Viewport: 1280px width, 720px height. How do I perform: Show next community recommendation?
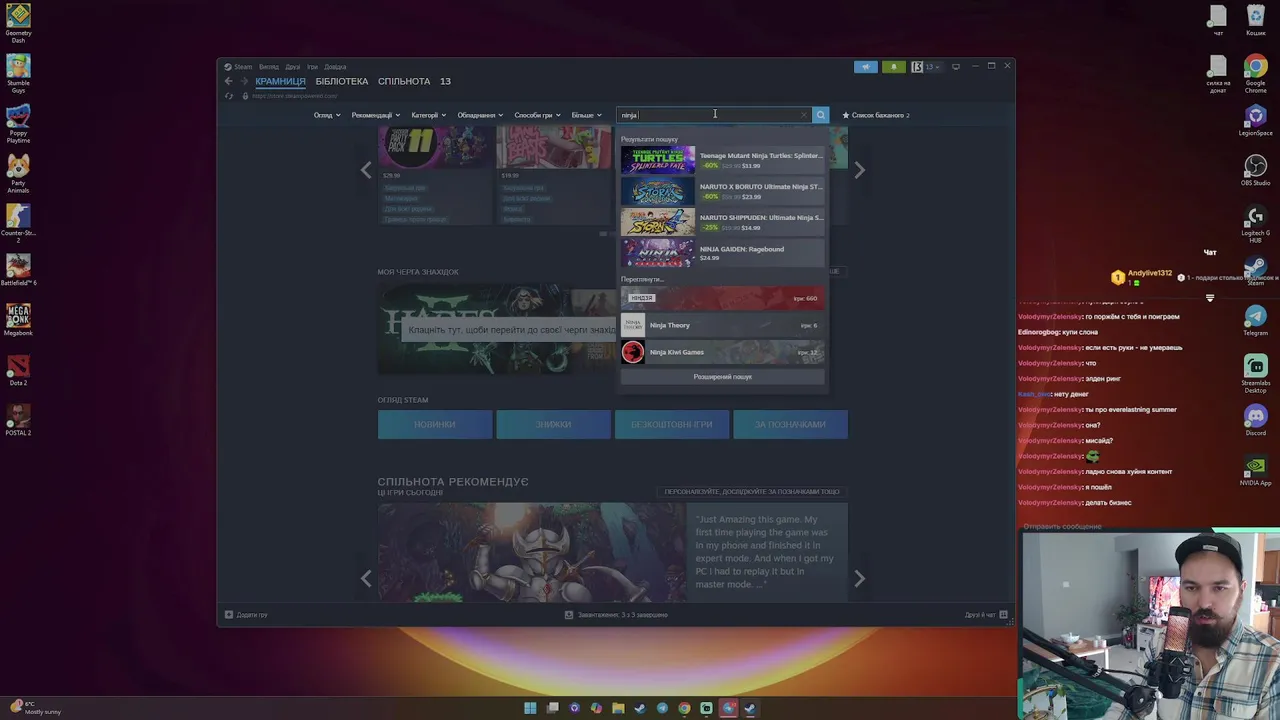tap(859, 578)
